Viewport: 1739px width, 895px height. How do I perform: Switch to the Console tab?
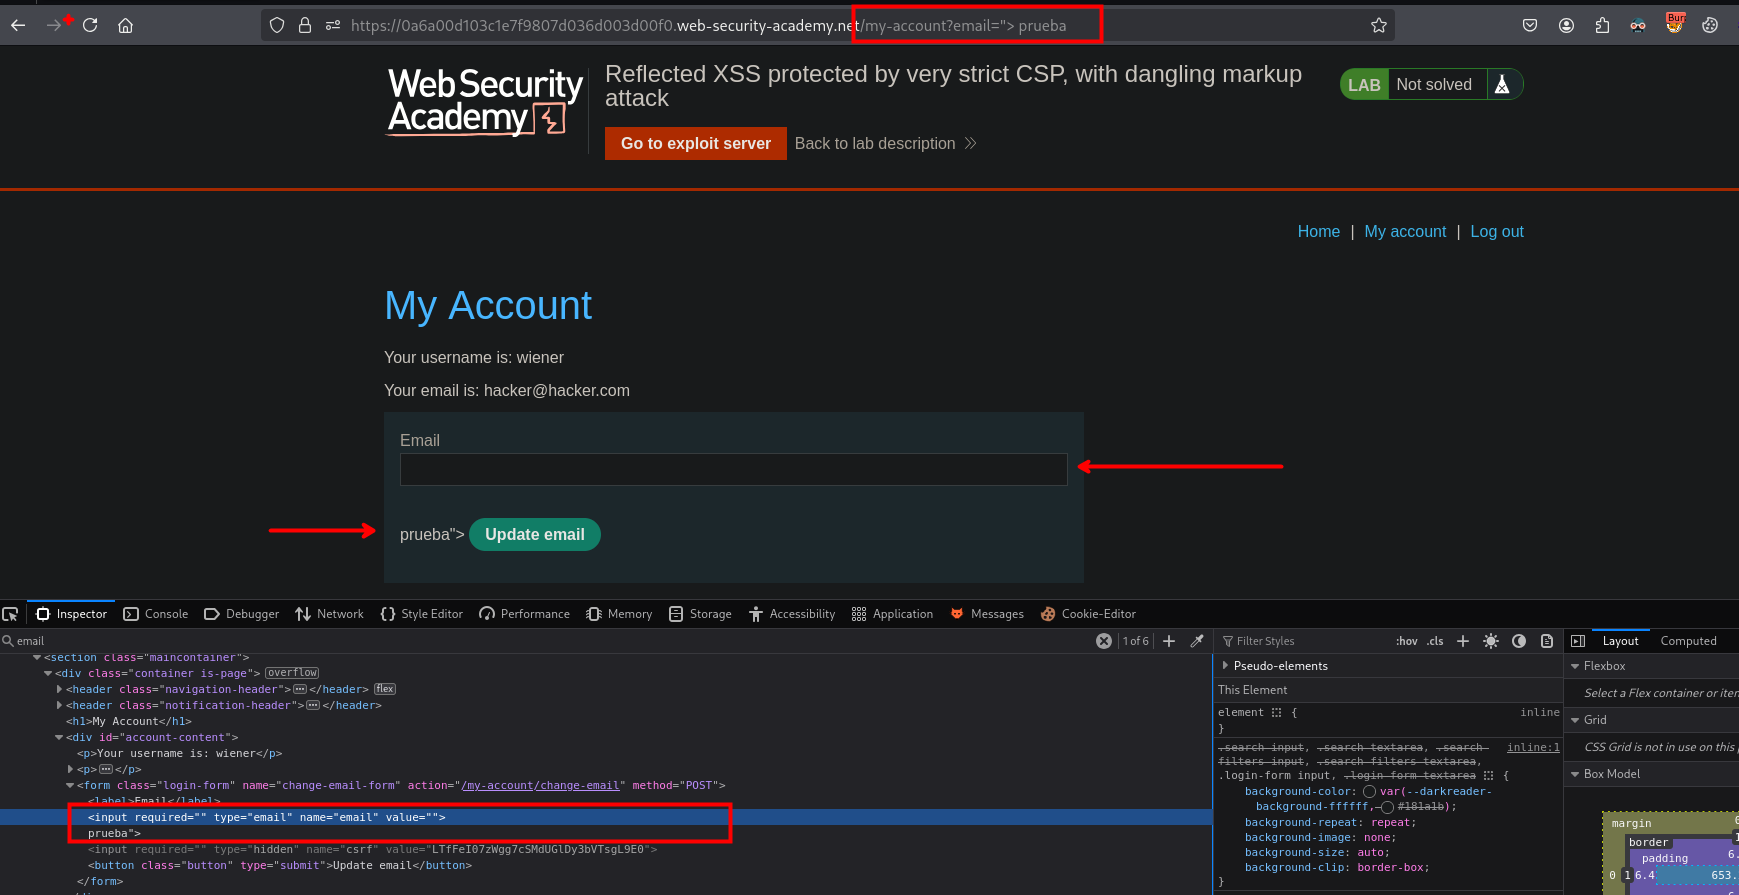click(x=156, y=614)
